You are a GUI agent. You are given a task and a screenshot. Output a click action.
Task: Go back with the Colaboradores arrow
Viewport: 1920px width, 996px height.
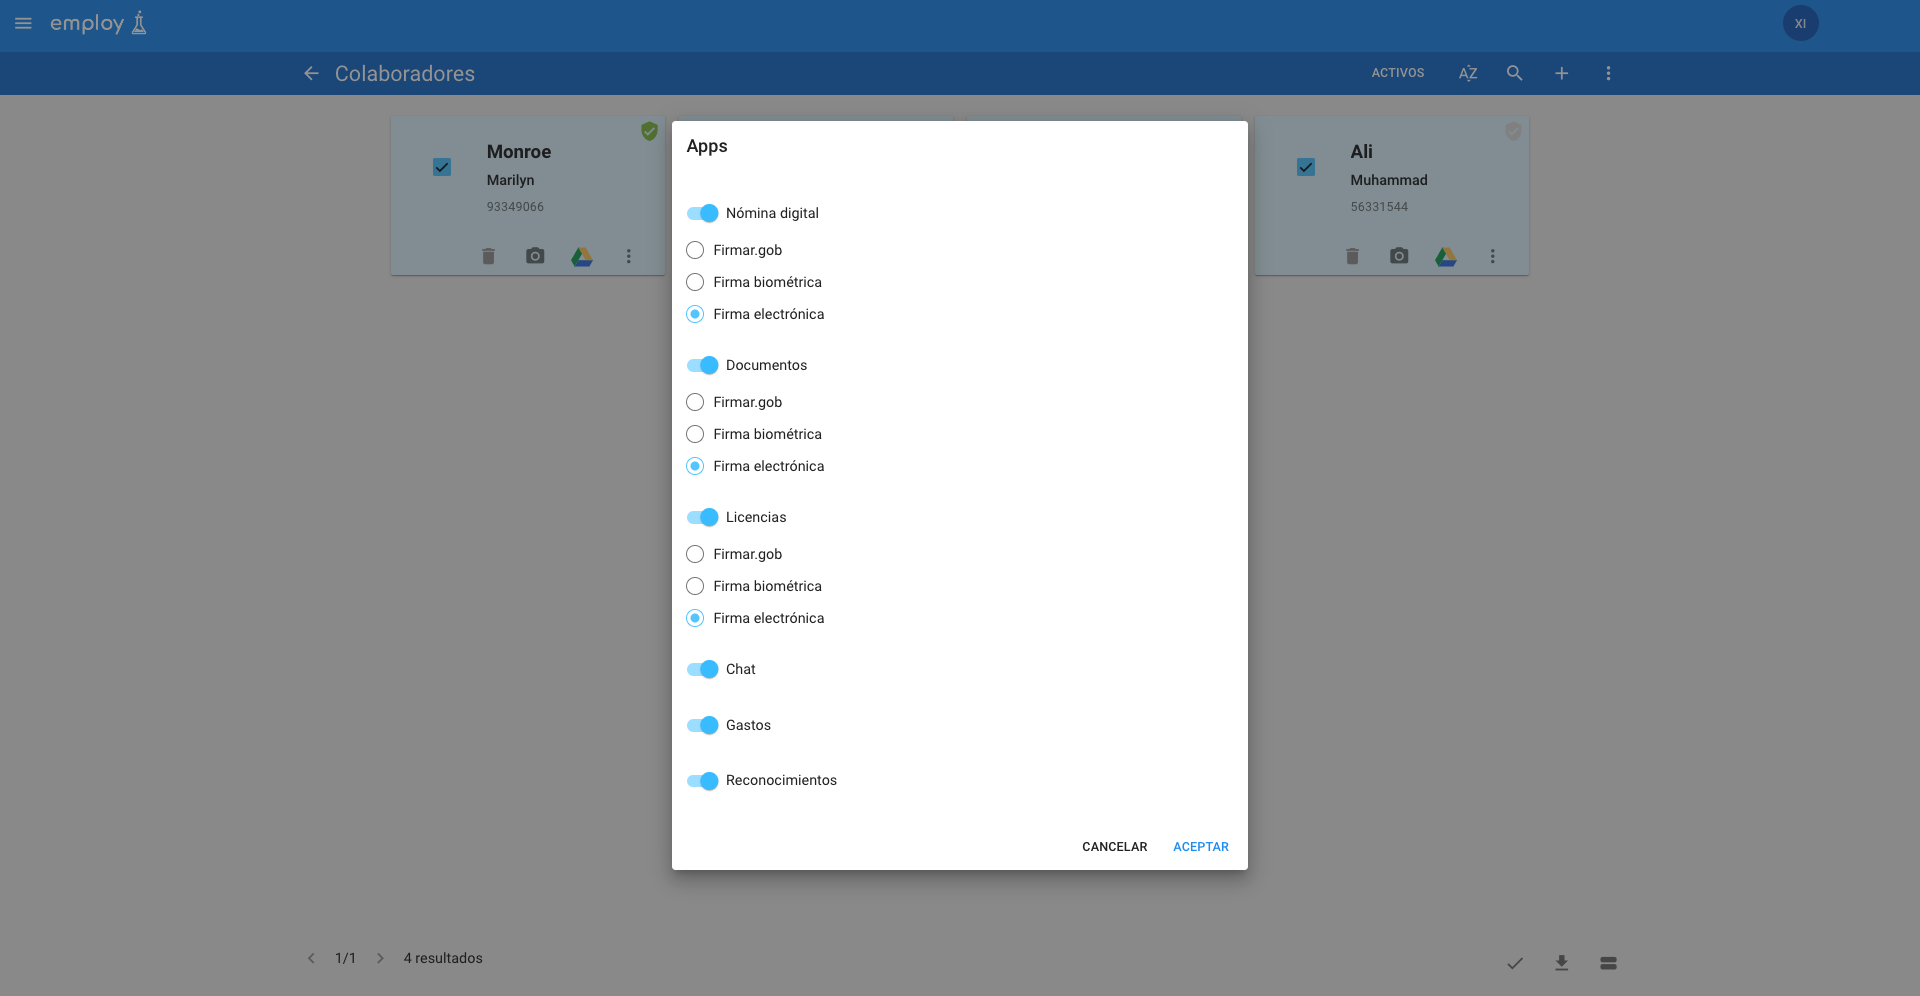311,73
